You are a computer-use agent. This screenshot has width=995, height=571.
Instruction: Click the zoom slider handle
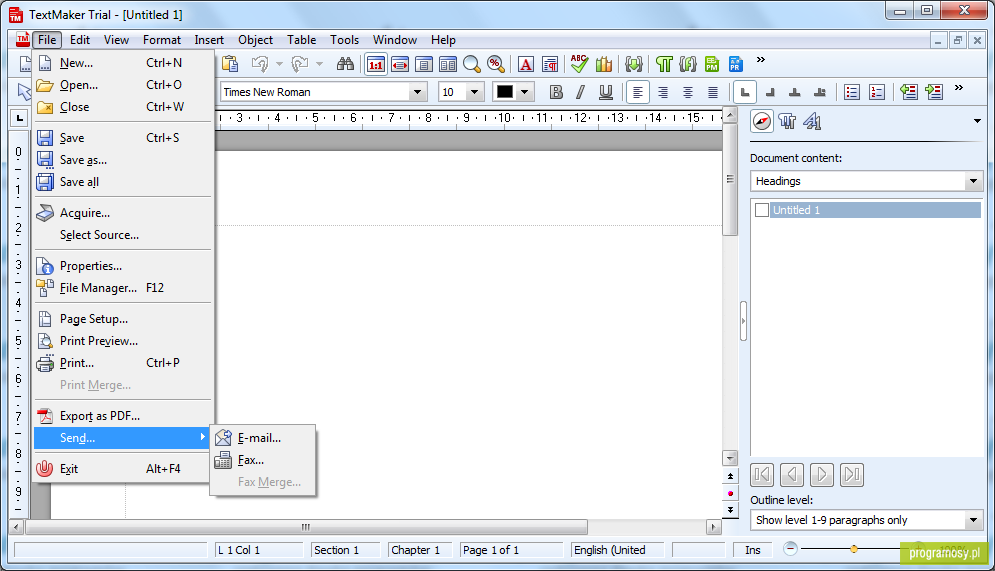coord(854,549)
